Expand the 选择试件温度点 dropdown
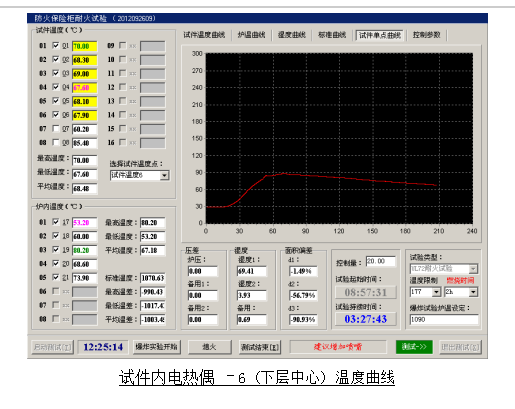 tap(164, 175)
